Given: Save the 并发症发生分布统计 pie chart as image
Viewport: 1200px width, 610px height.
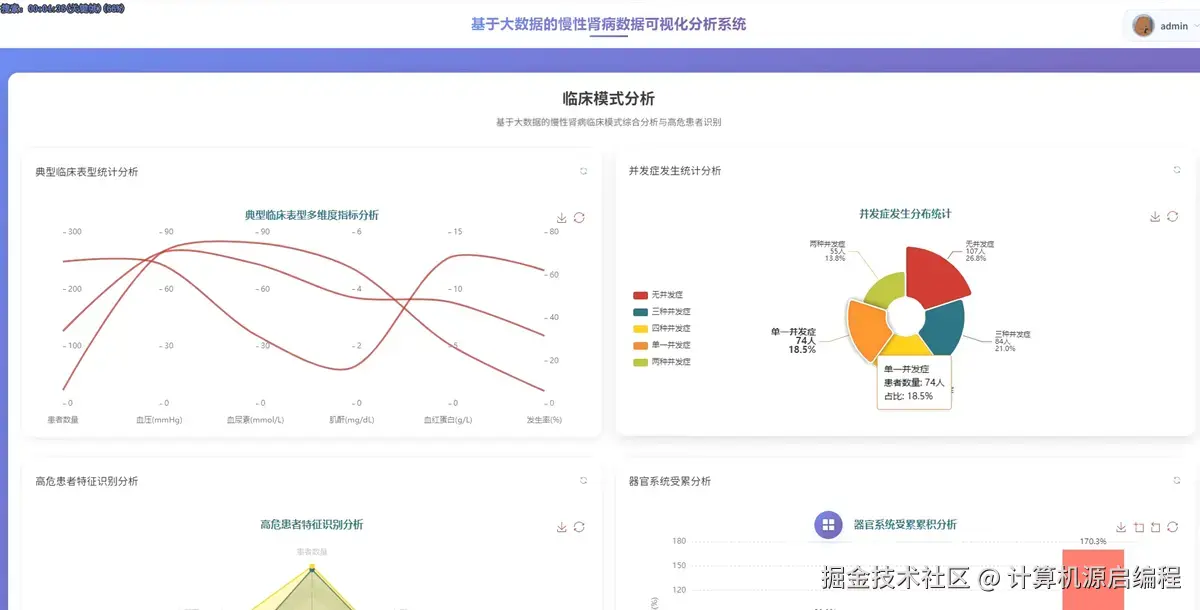Looking at the screenshot, I should (1155, 216).
